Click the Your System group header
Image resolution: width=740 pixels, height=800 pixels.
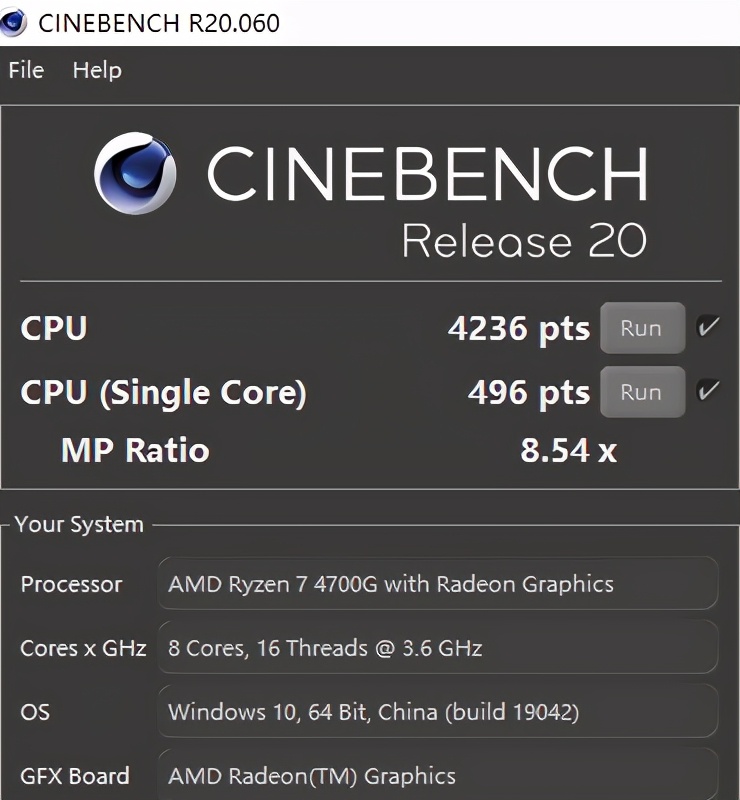[x=79, y=524]
